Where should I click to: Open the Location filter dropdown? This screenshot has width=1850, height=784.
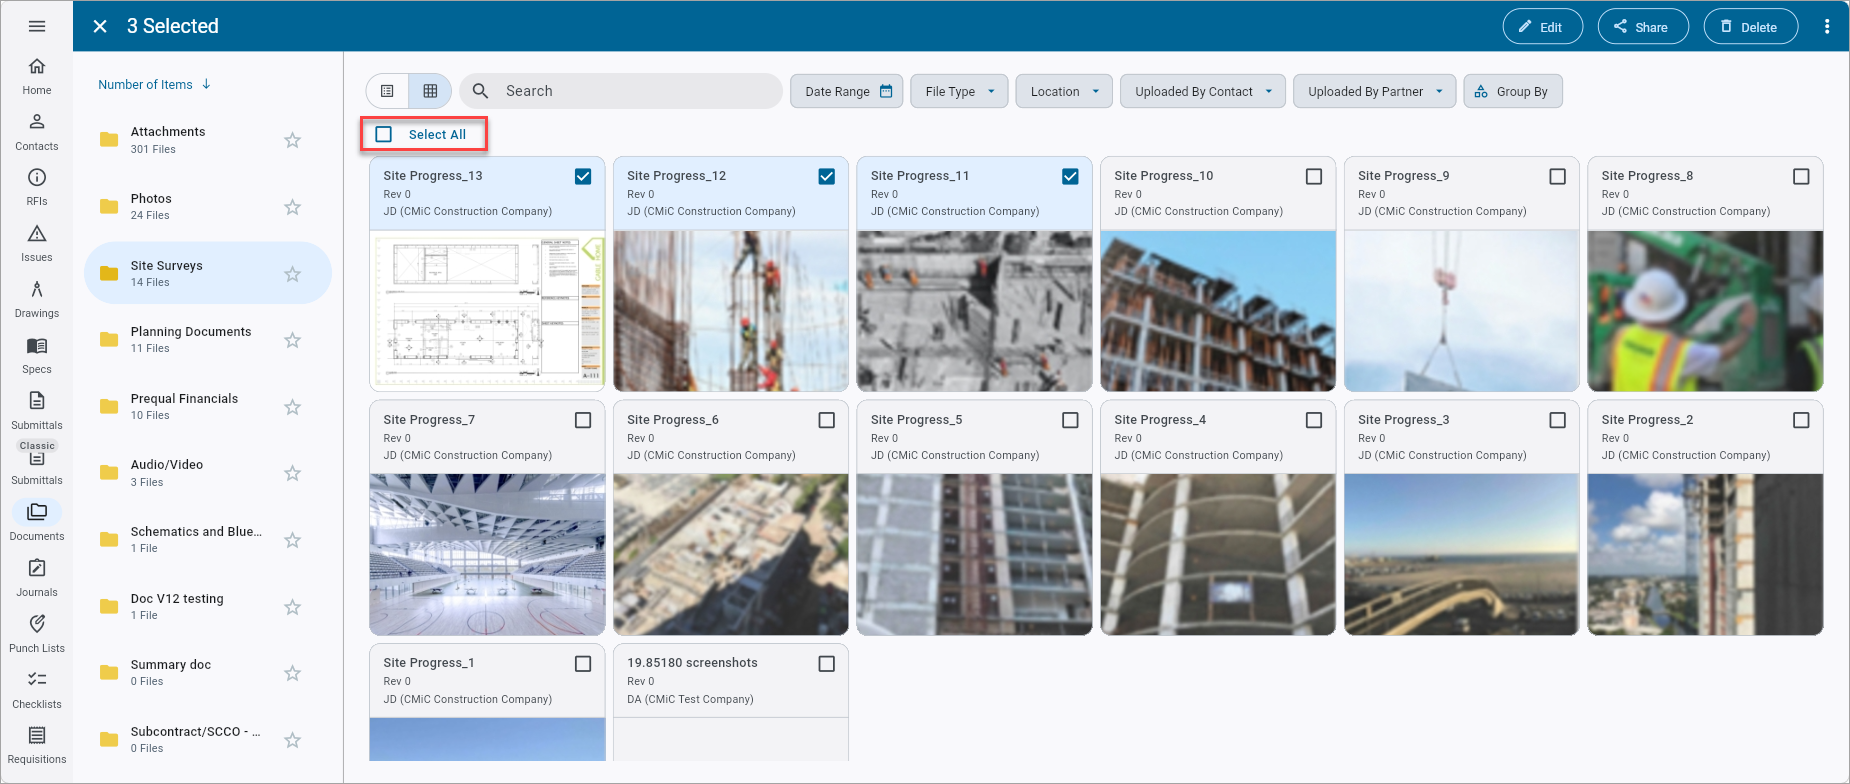[x=1065, y=91]
